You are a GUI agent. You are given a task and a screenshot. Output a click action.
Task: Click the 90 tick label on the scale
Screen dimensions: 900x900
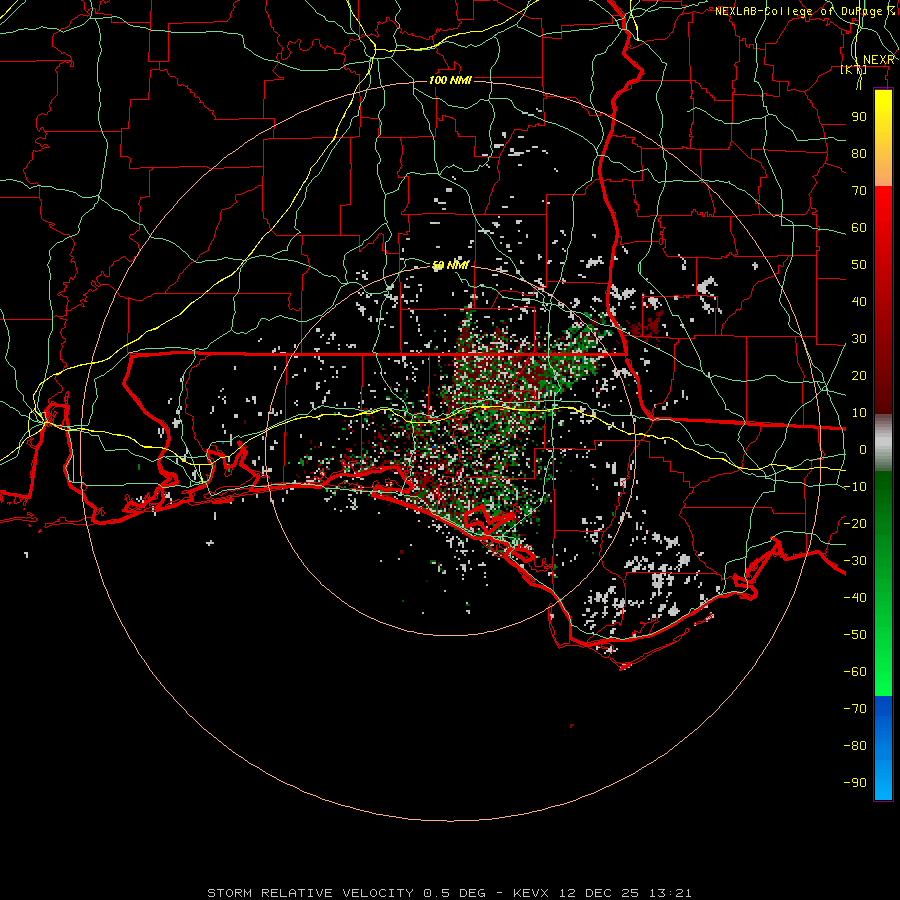[859, 117]
